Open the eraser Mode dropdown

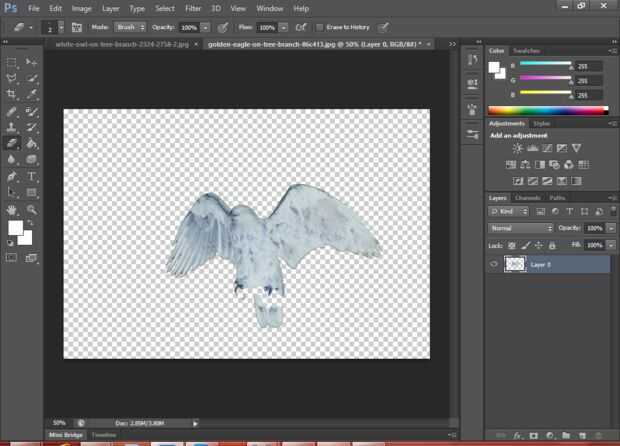pyautogui.click(x=132, y=27)
